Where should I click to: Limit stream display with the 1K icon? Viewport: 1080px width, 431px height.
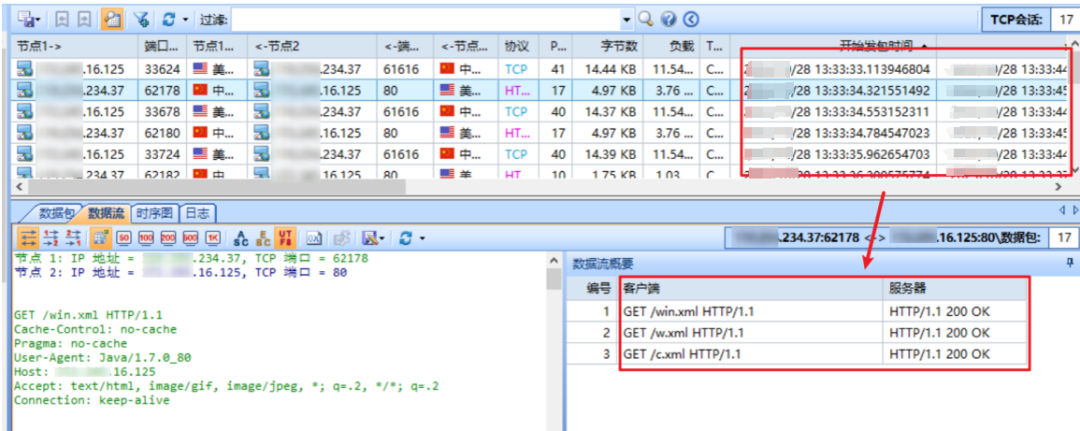tap(213, 238)
